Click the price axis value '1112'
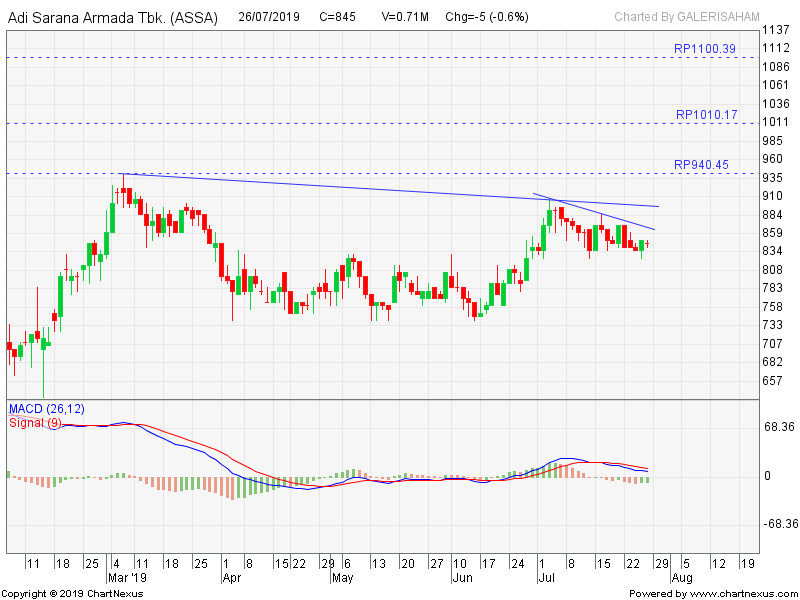 [x=776, y=48]
